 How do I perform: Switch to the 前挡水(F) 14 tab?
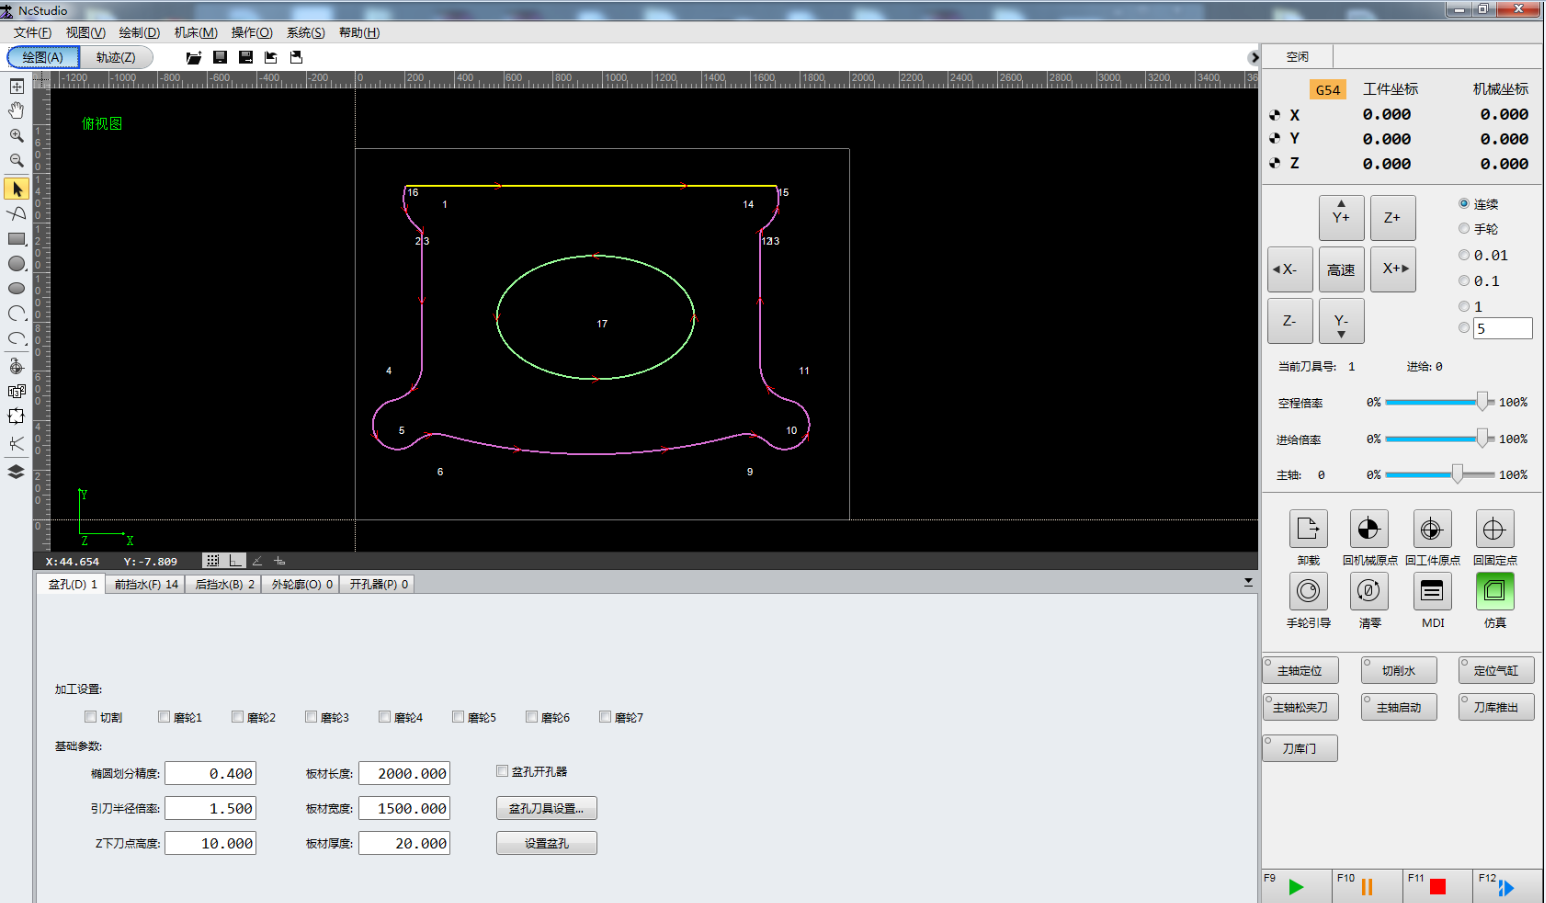click(x=146, y=584)
